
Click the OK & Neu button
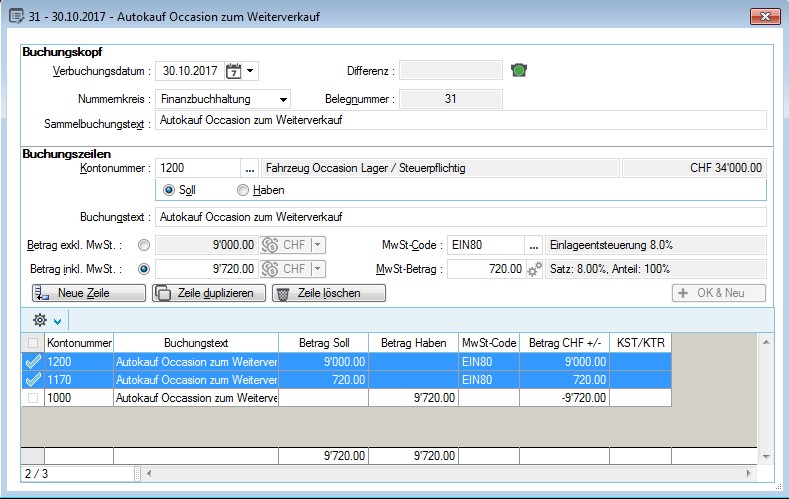pyautogui.click(x=719, y=293)
